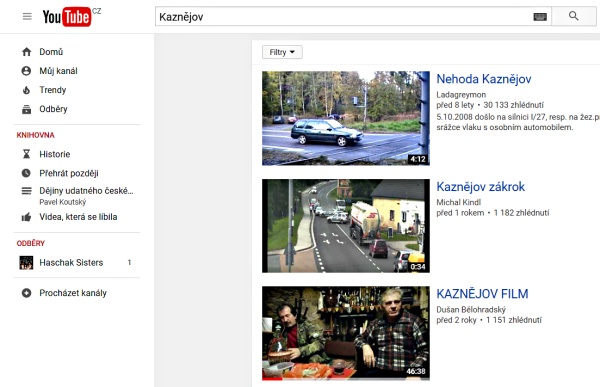Viewport: 600px width, 387px height.
Task: Click the Můj kanál person icon
Action: (26, 71)
